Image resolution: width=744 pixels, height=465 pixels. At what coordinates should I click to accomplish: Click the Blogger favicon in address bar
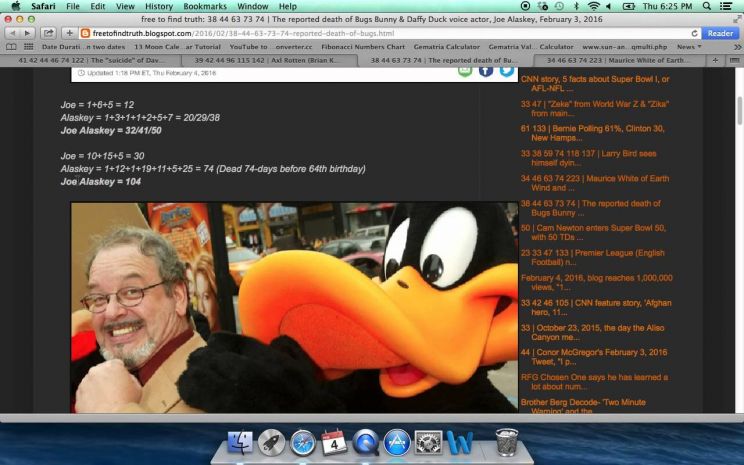pyautogui.click(x=85, y=33)
